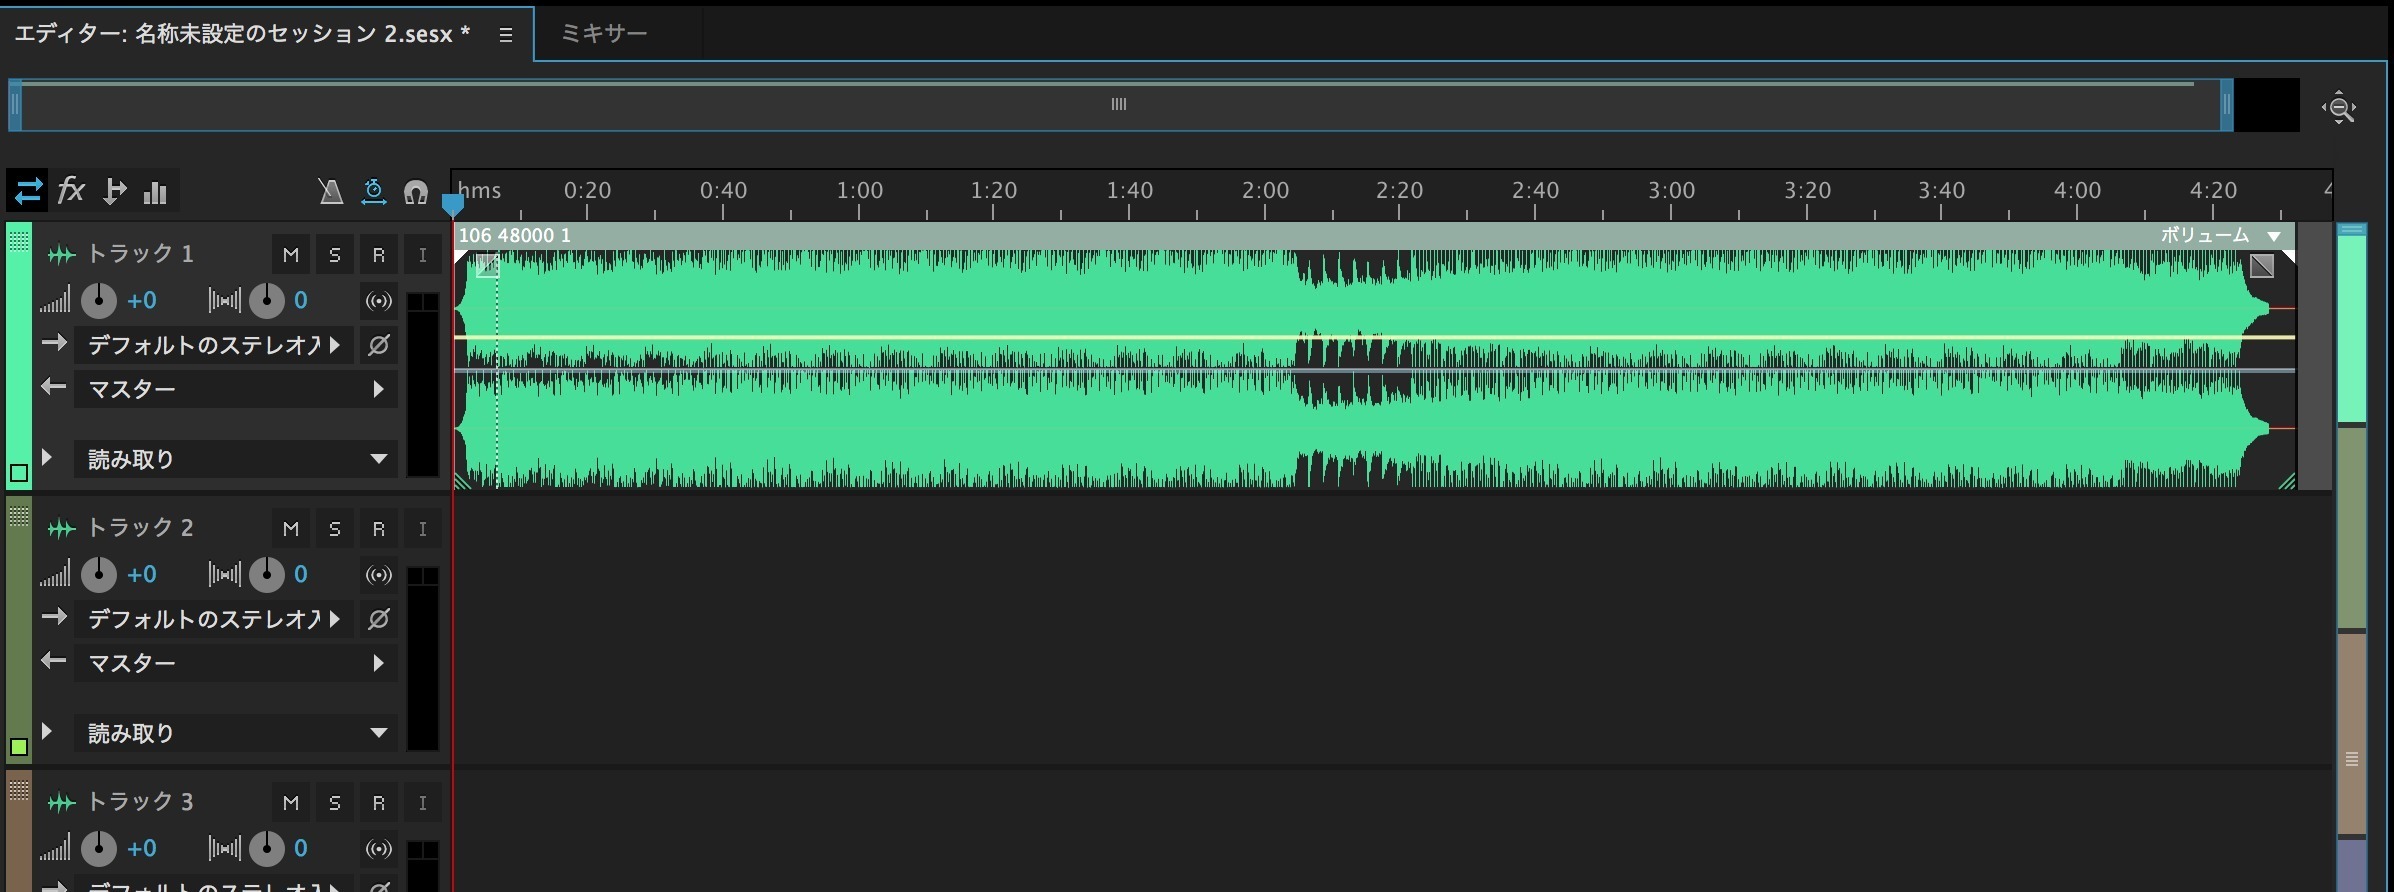Toggle トラック 2 polarity invert icon
The width and height of the screenshot is (2394, 892).
[378, 619]
